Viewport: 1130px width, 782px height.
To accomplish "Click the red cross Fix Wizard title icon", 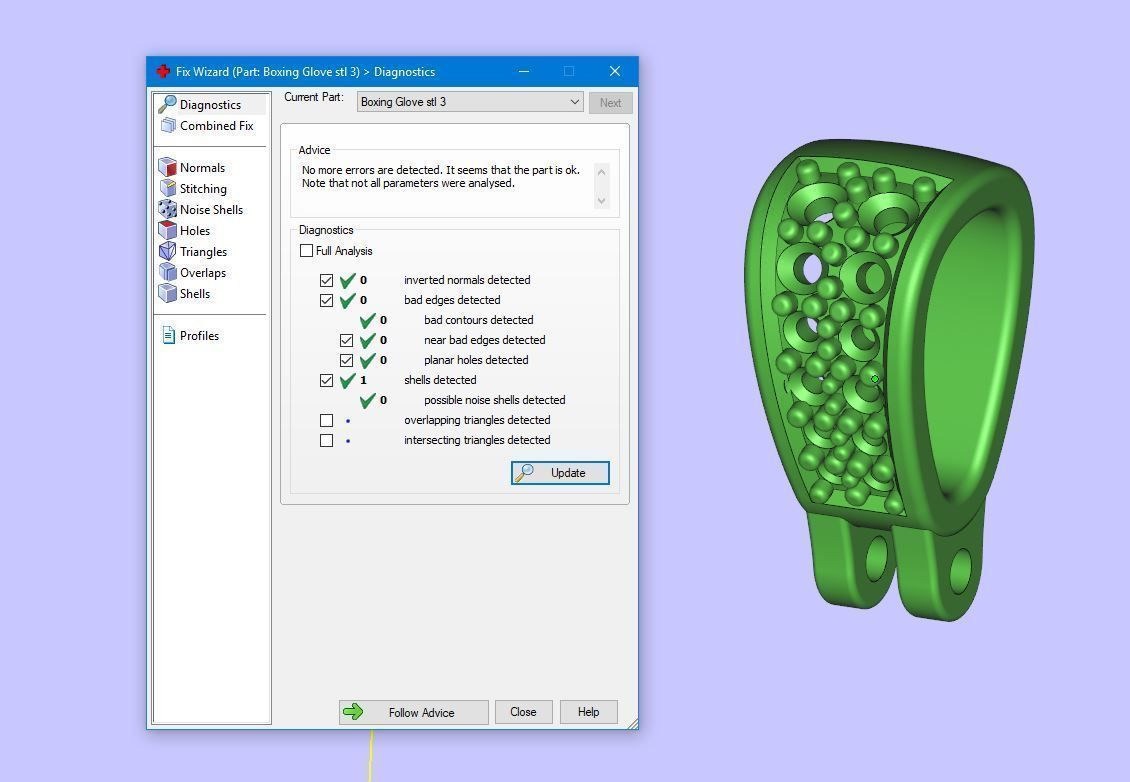I will (x=163, y=71).
